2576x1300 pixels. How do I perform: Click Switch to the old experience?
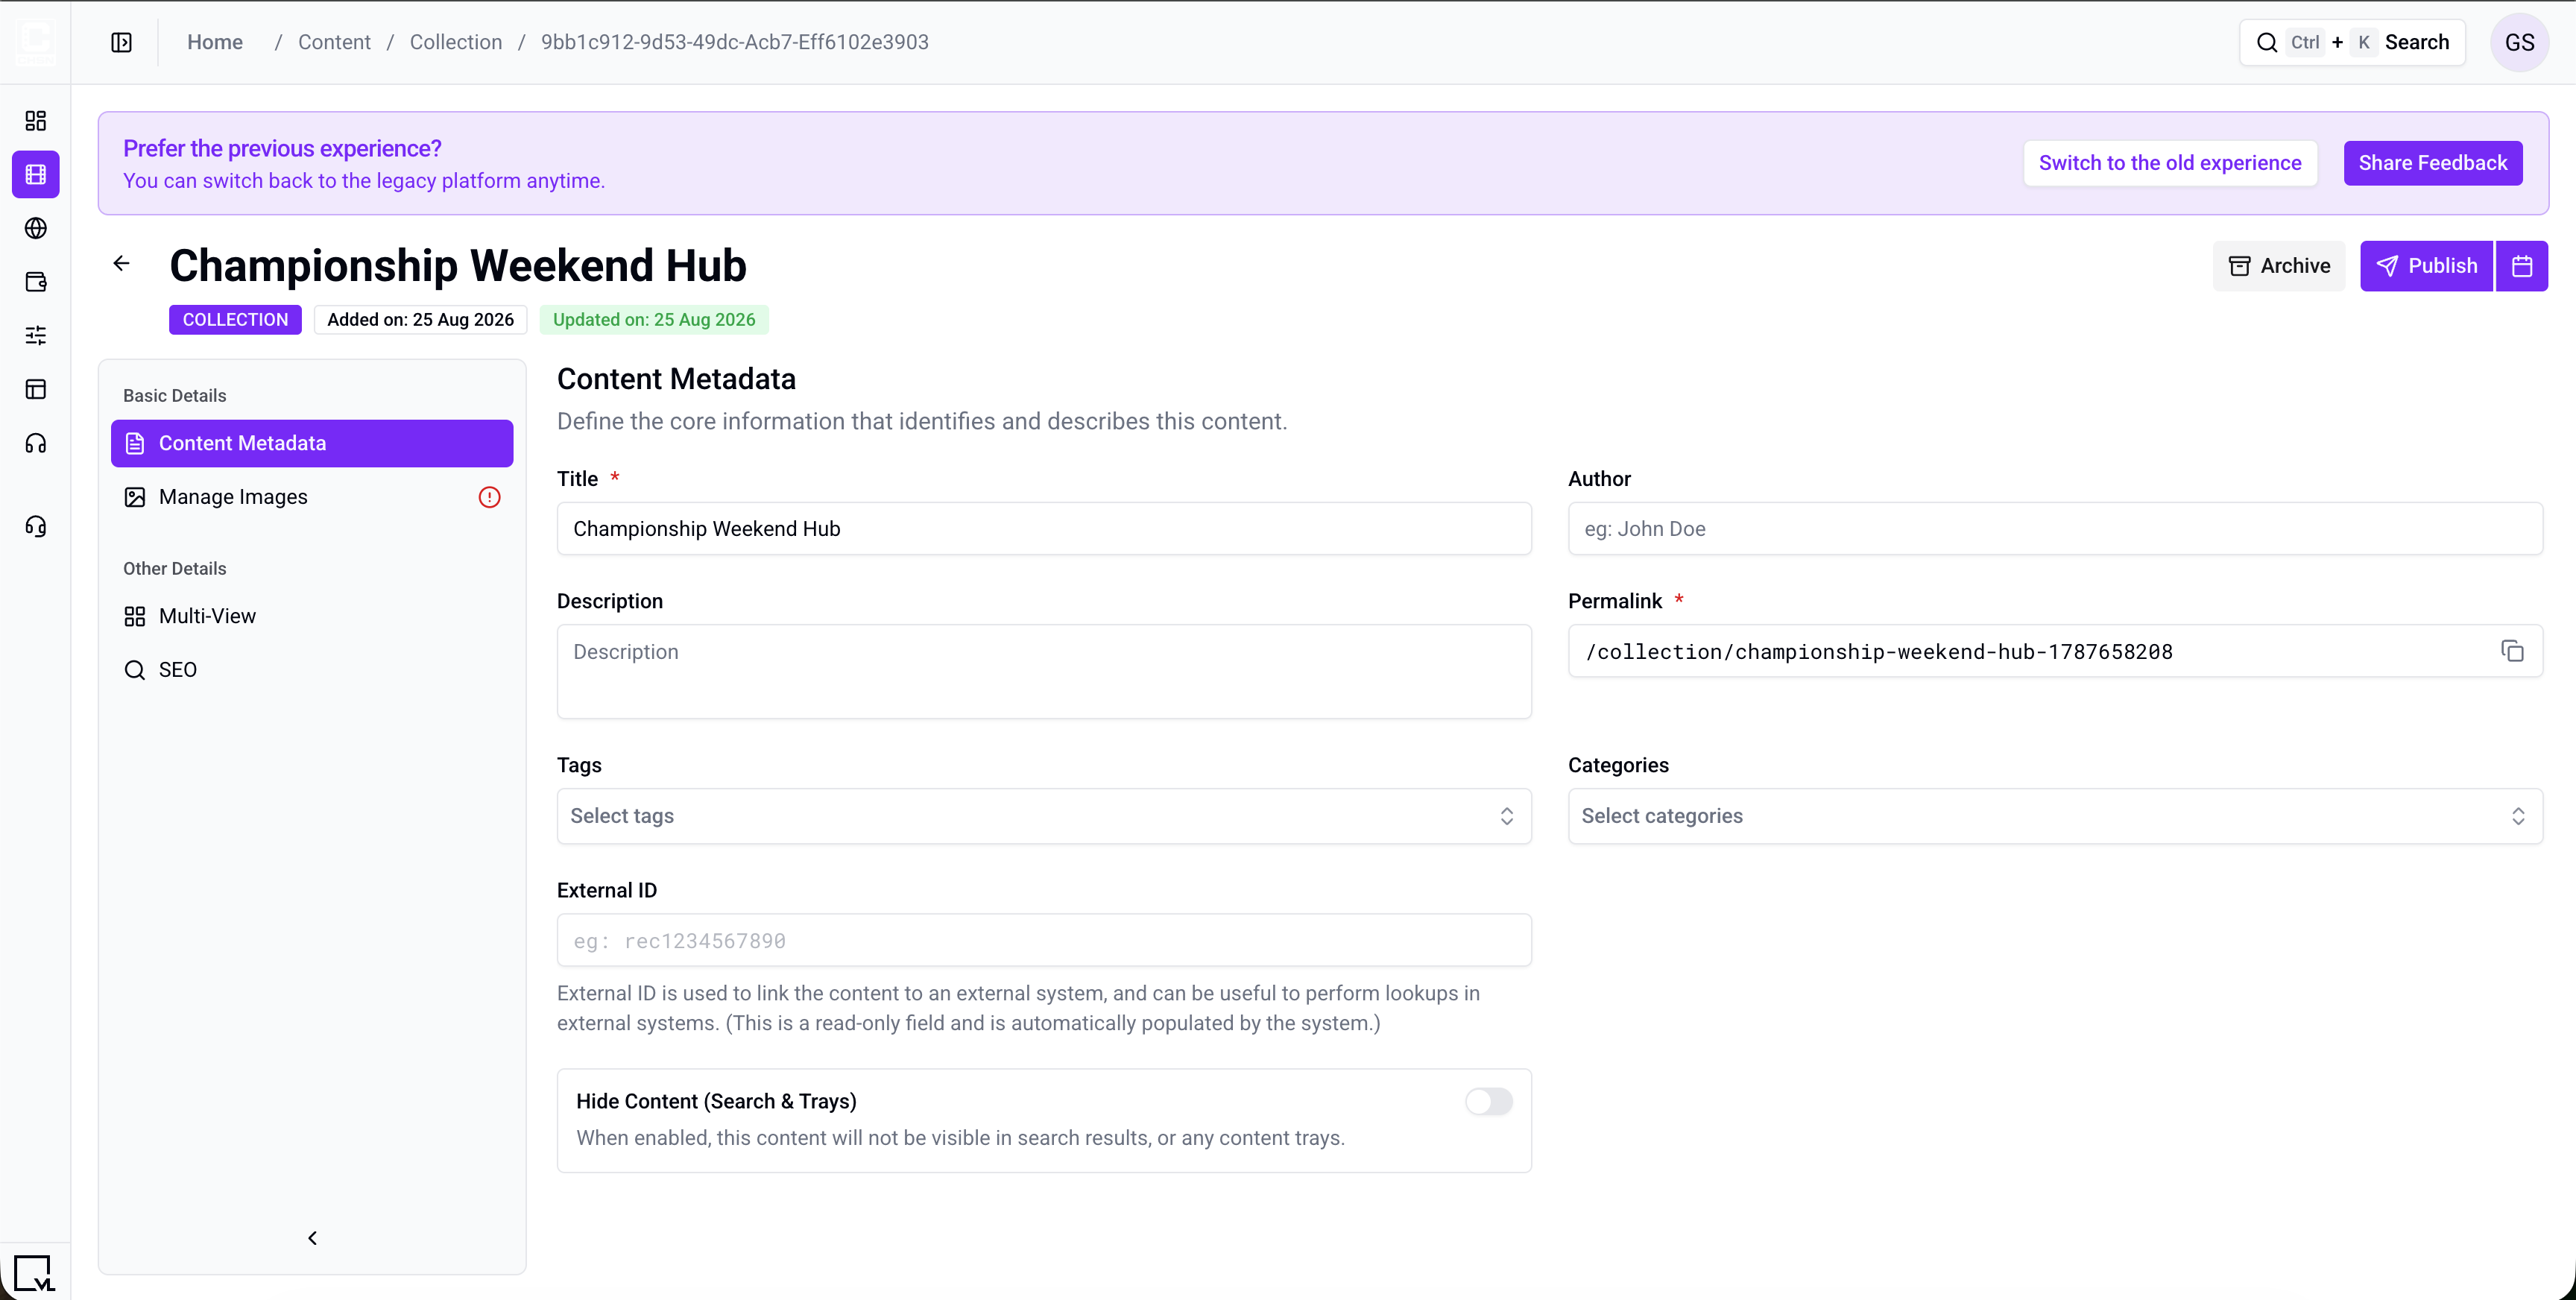click(x=2170, y=163)
